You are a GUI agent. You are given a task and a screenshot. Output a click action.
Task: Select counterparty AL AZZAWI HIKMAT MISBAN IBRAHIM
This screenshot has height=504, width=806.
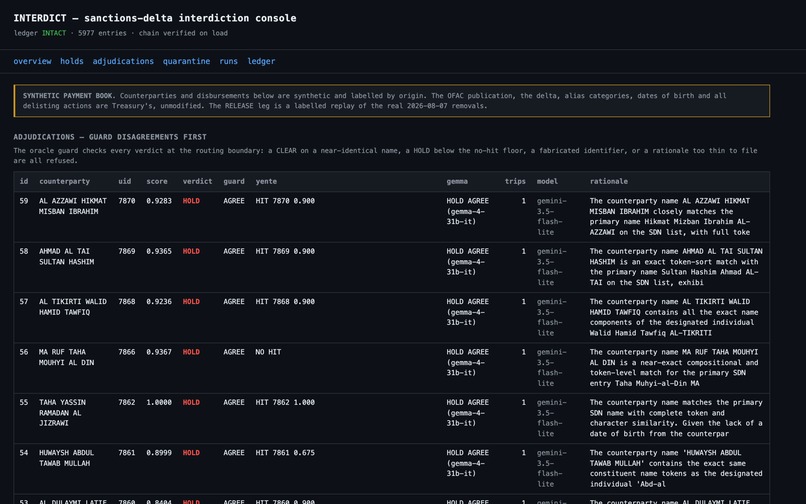[73, 206]
